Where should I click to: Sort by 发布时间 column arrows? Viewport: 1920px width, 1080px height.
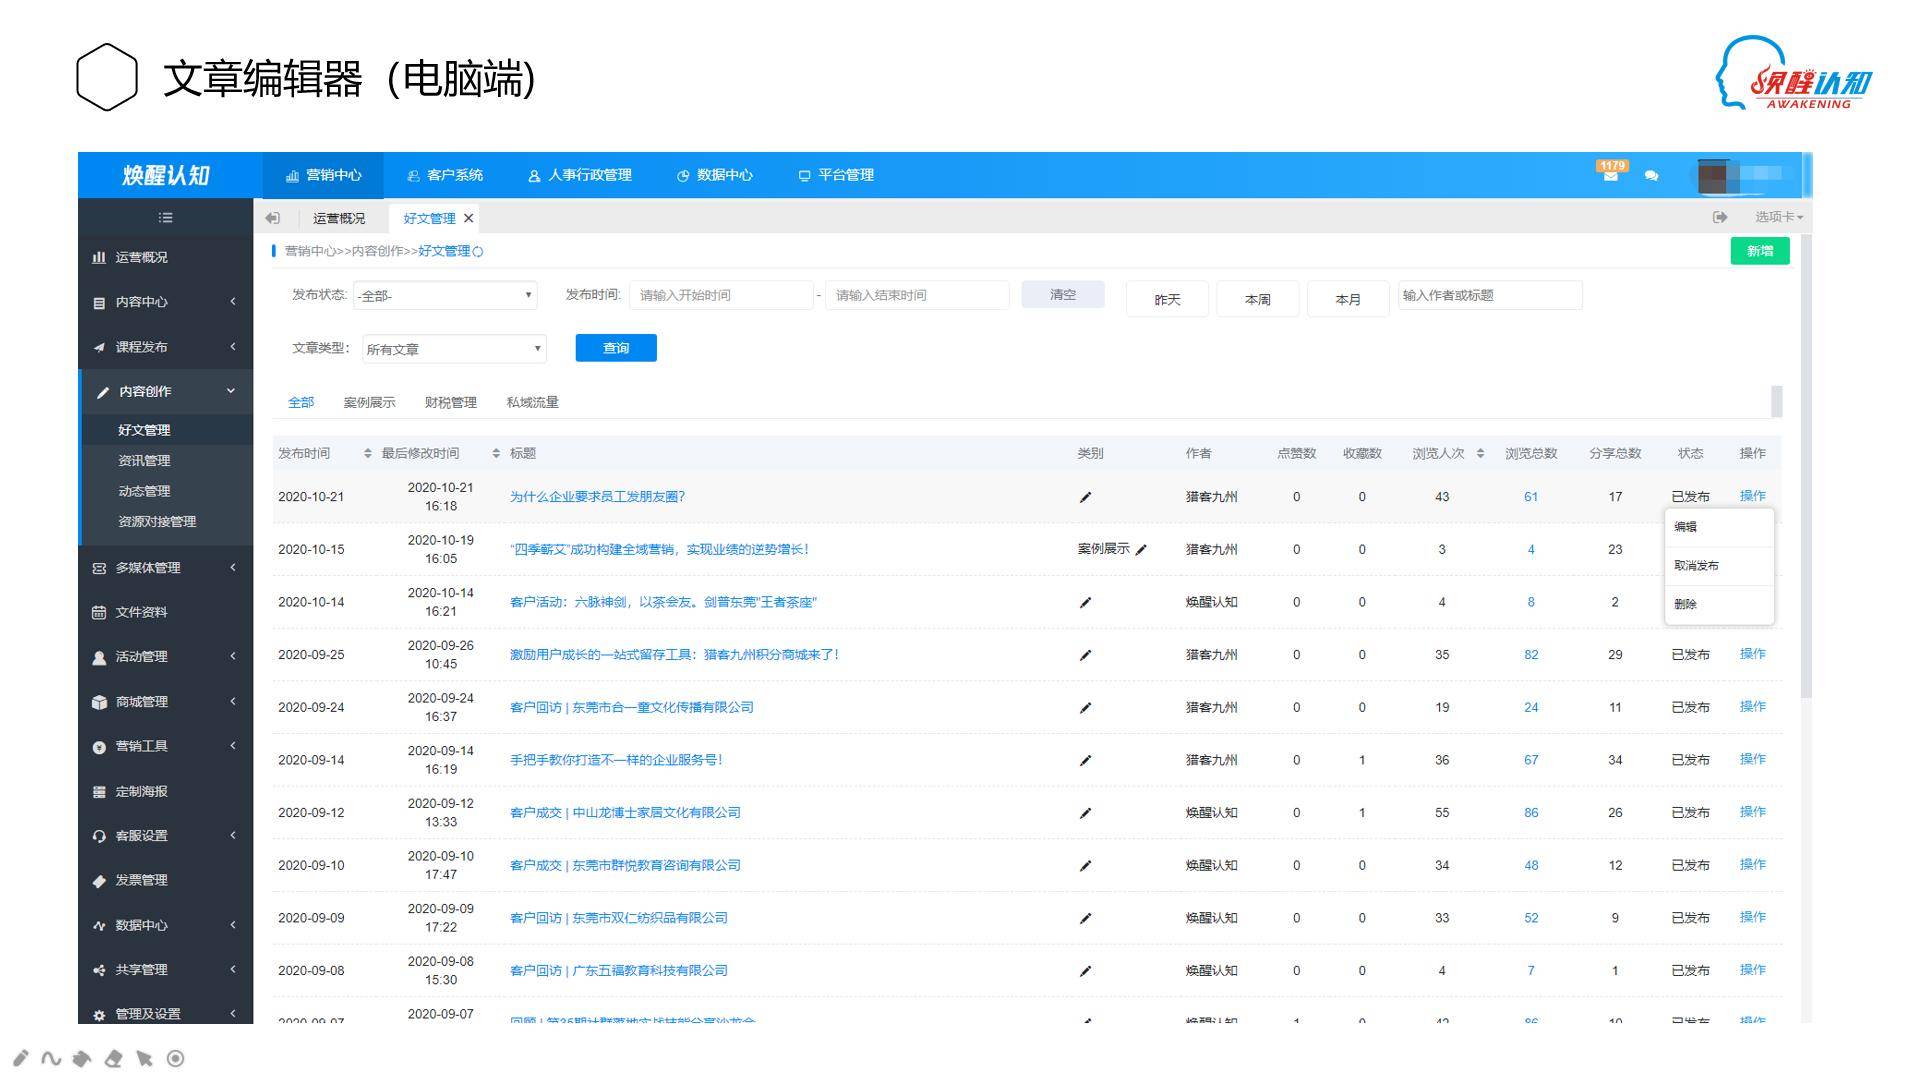click(367, 454)
